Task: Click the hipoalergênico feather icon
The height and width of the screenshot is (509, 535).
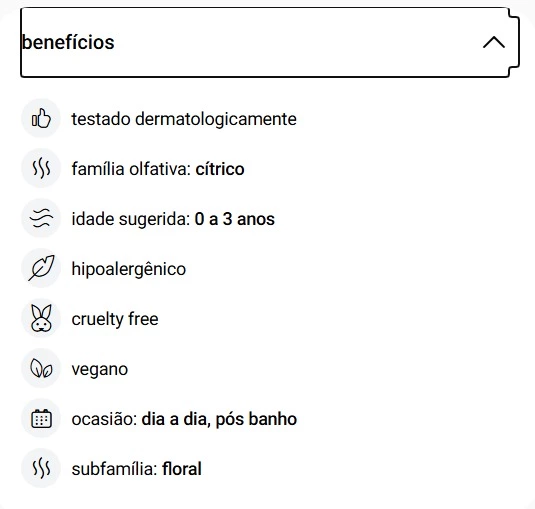Action: [x=41, y=268]
